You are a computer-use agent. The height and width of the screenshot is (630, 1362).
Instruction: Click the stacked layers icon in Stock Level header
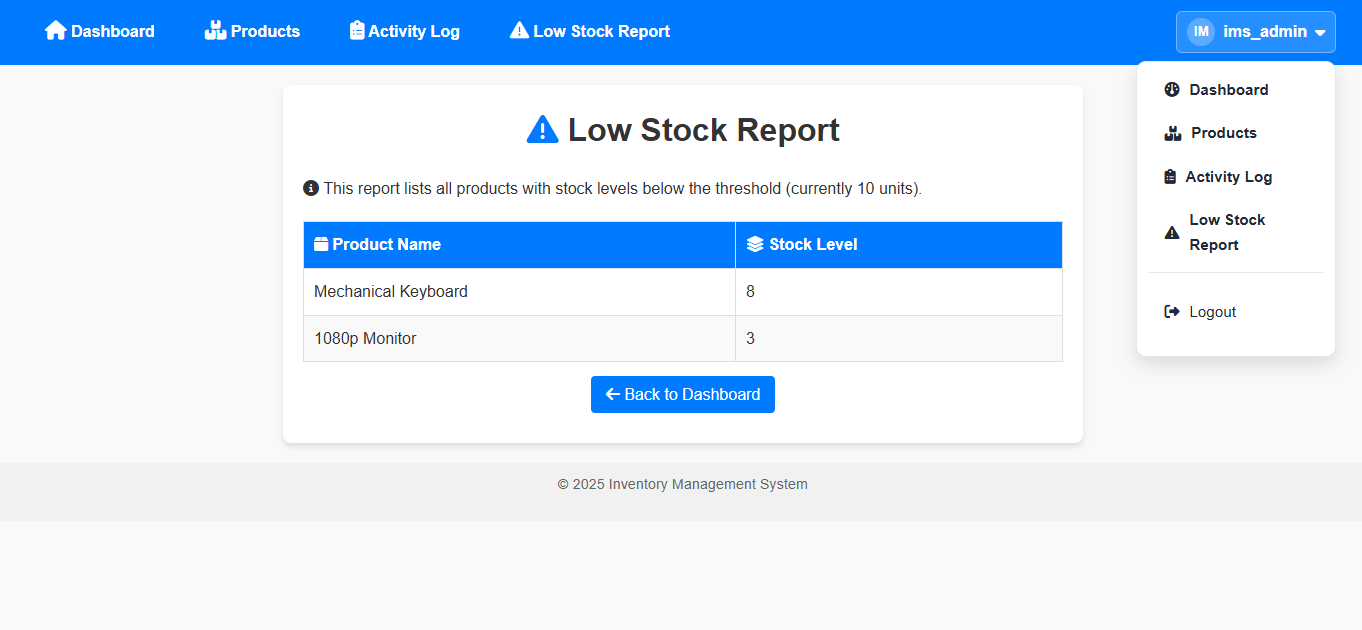[755, 245]
